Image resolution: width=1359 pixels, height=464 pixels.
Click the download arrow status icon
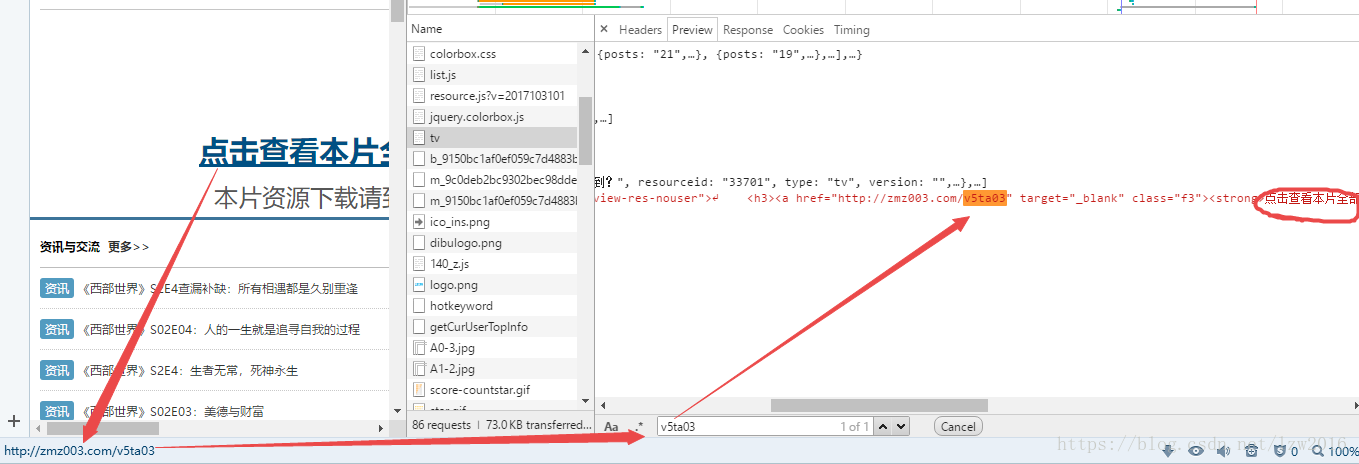point(1167,452)
